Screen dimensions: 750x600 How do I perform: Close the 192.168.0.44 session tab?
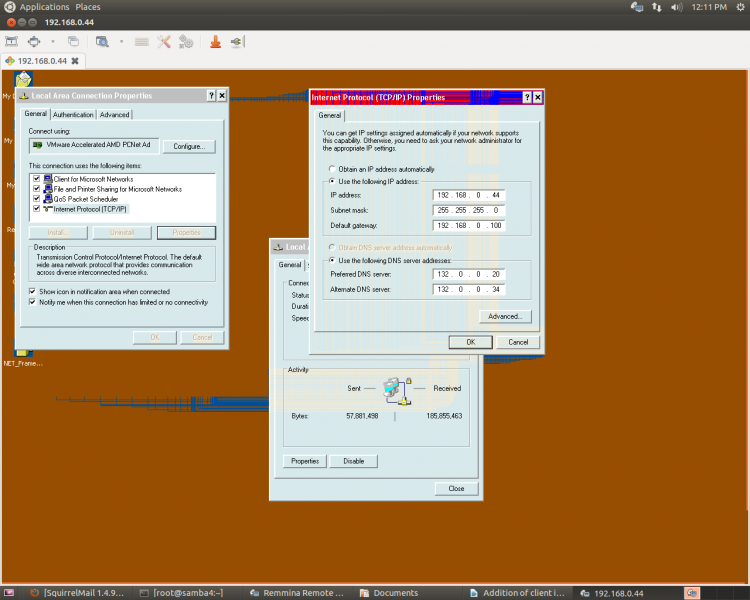[75, 61]
